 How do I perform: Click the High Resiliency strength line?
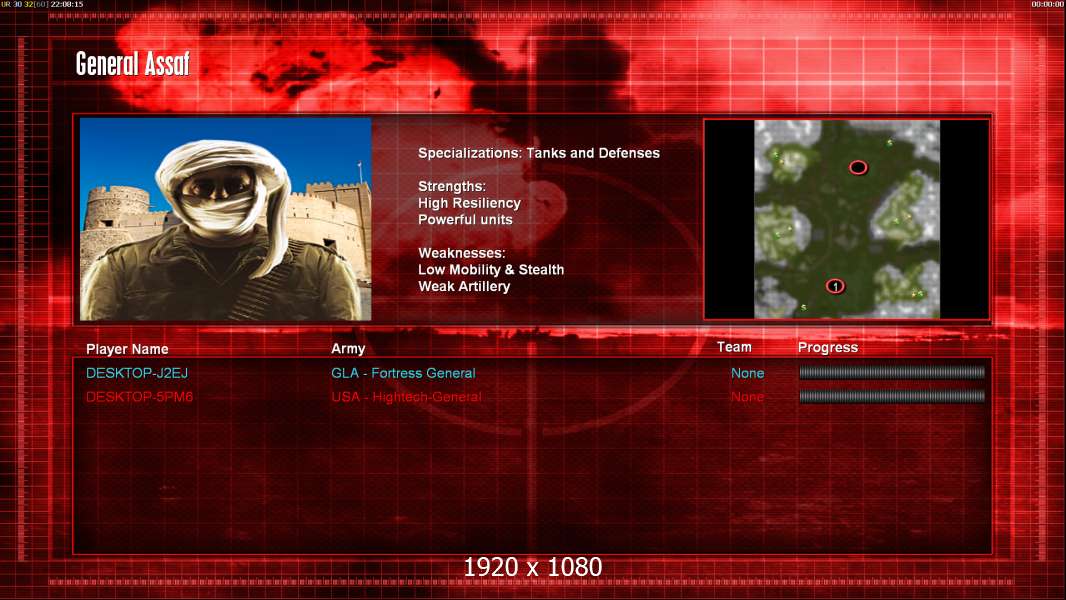[469, 203]
